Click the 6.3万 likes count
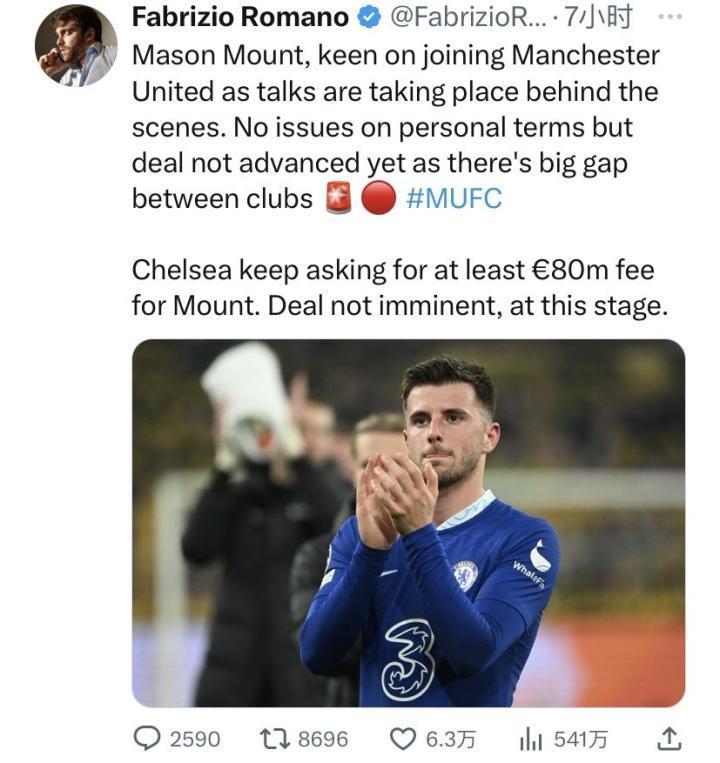 point(451,739)
